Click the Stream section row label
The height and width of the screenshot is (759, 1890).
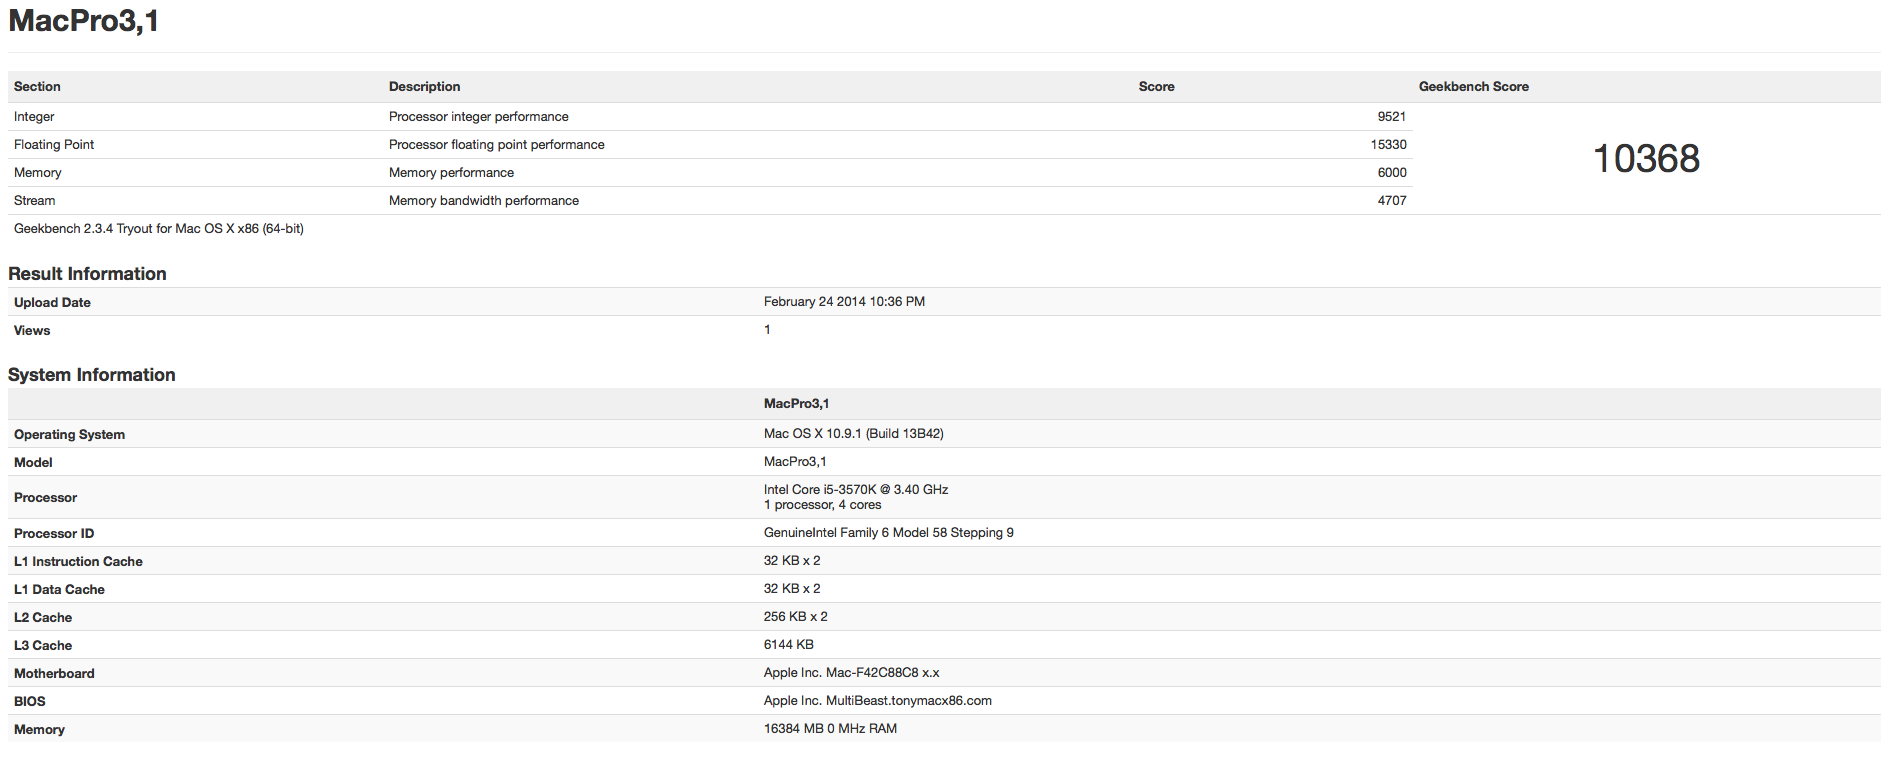[34, 201]
